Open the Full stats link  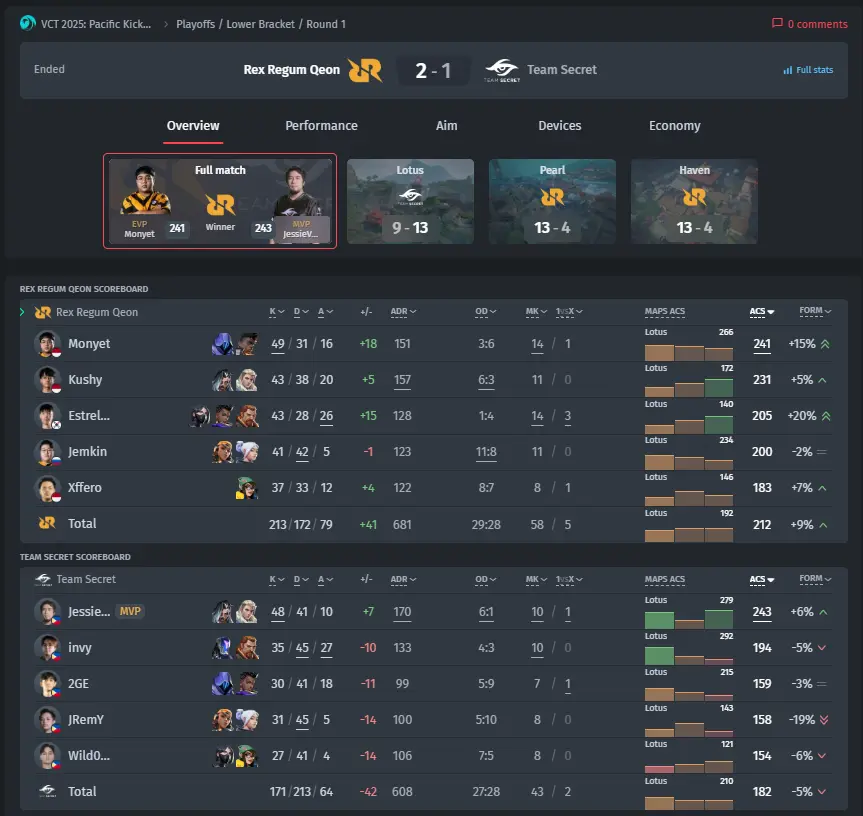click(809, 70)
